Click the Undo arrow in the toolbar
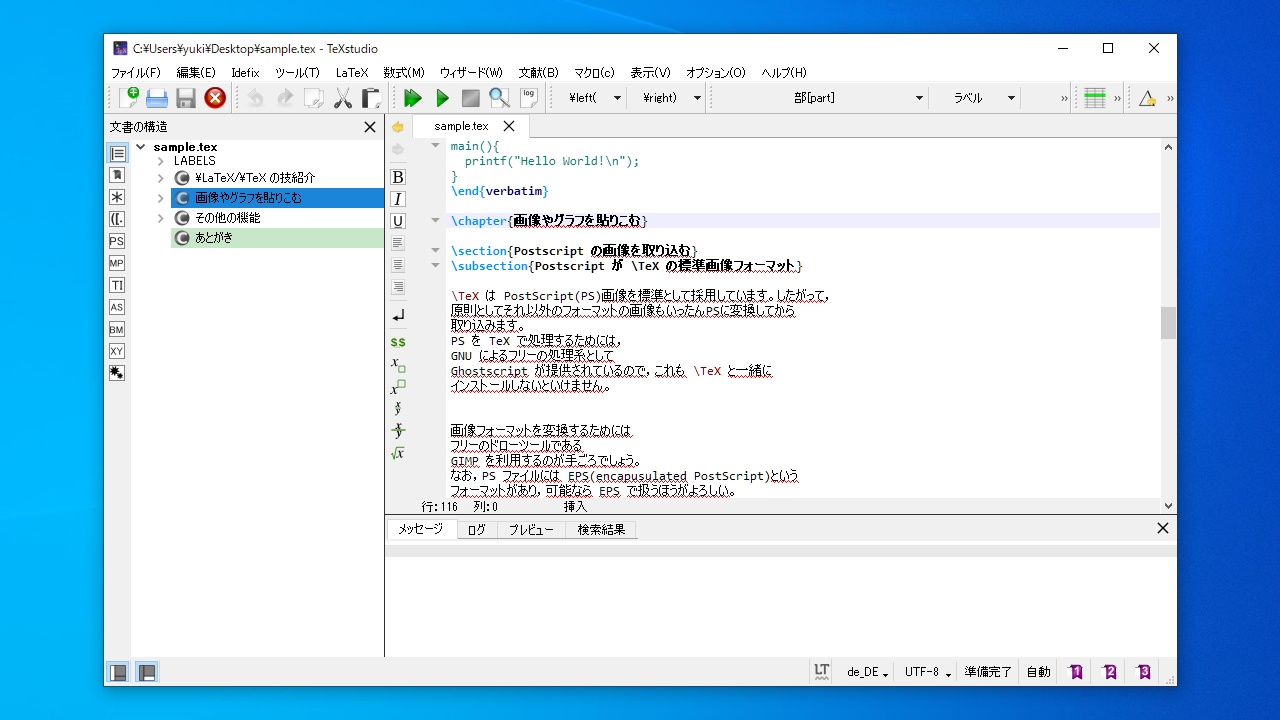Screen dimensions: 1280x720 [x=256, y=98]
